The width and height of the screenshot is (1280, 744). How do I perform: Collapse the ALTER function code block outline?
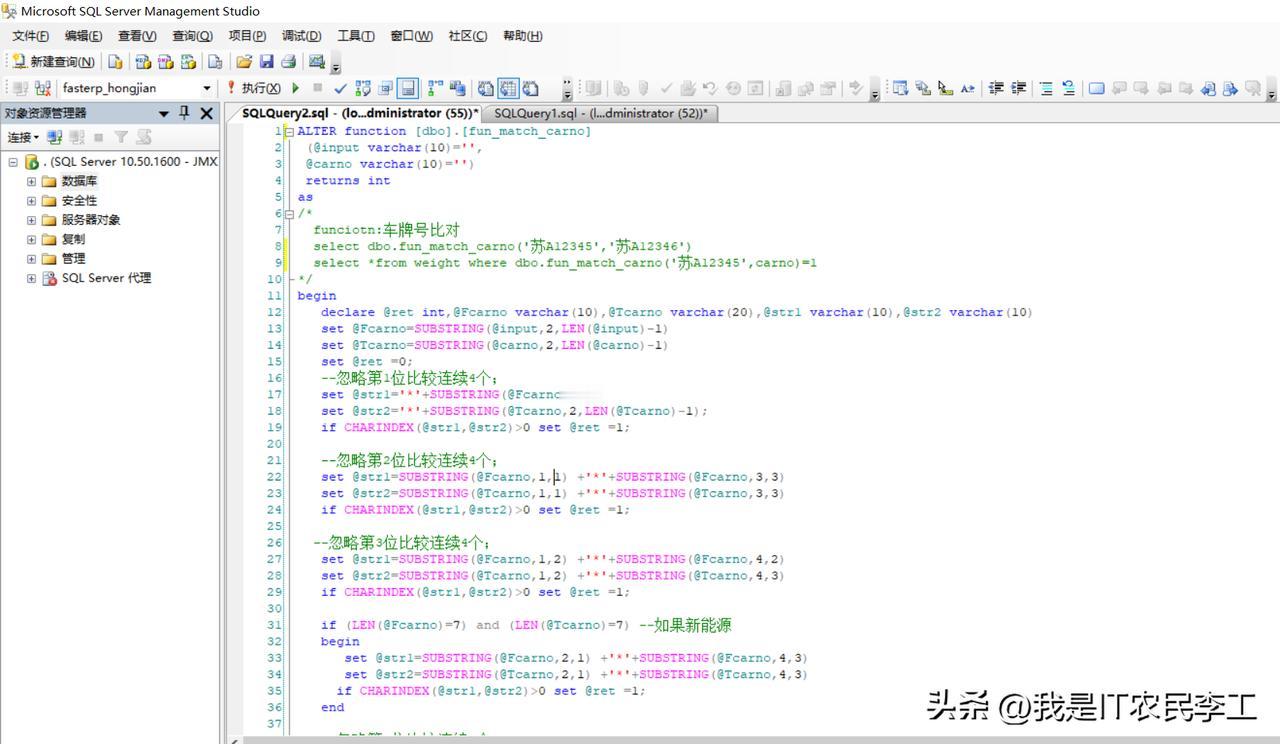[x=289, y=131]
